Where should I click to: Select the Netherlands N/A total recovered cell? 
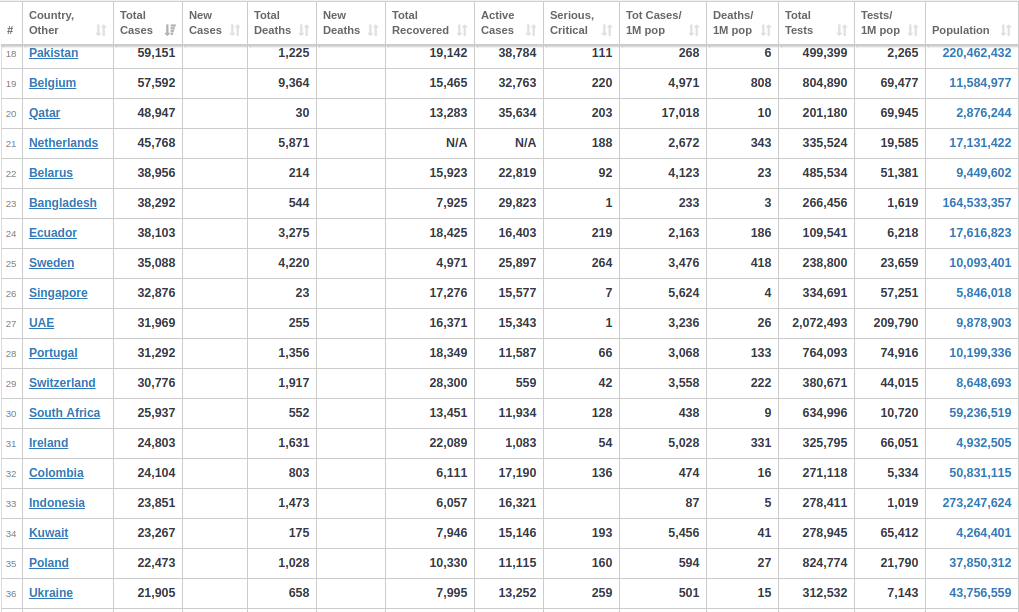pos(456,142)
